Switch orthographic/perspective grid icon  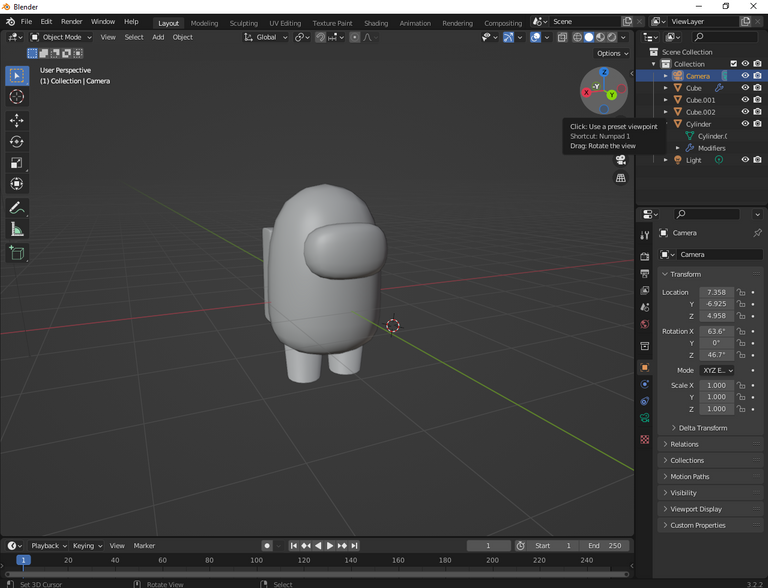pos(621,178)
